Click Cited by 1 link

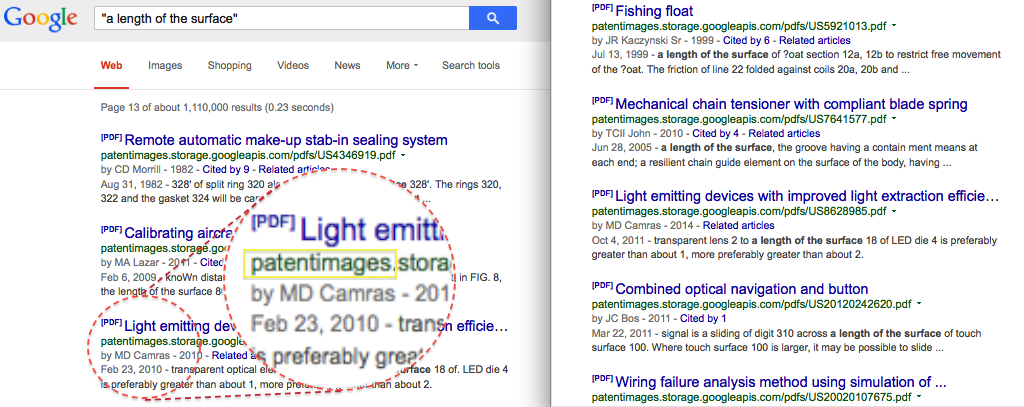(704, 318)
